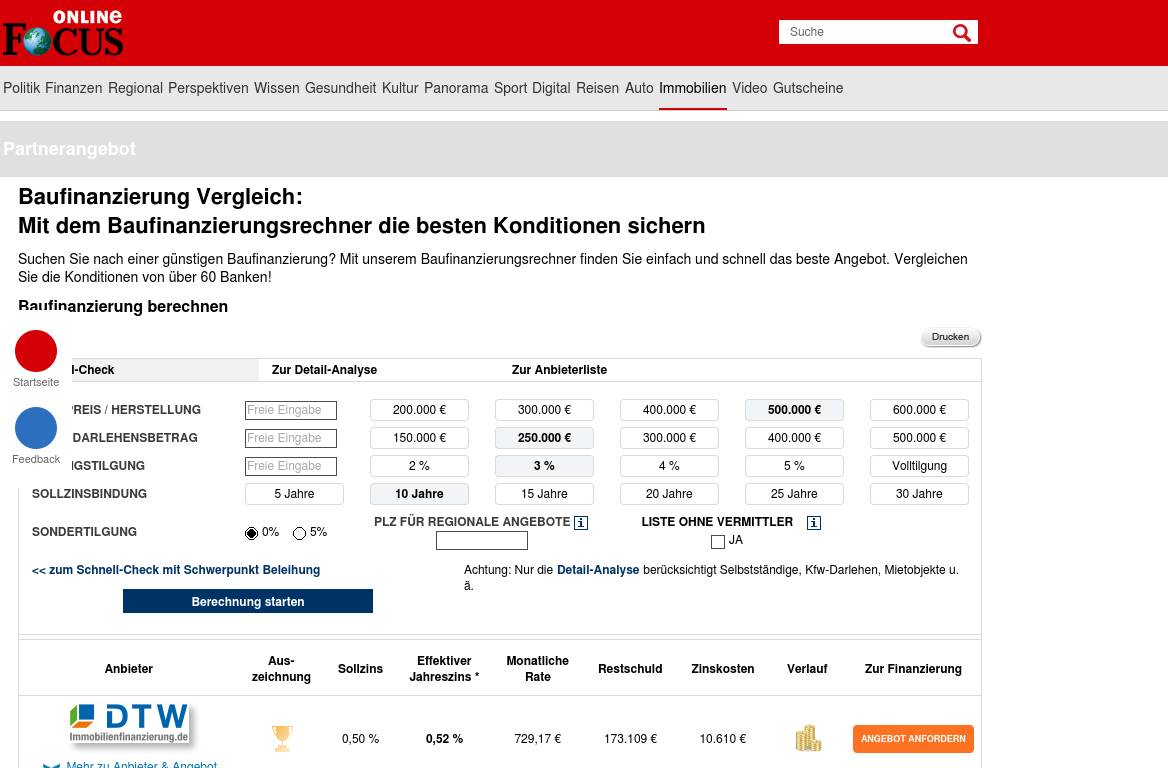Click the Focus Online logo

click(63, 33)
